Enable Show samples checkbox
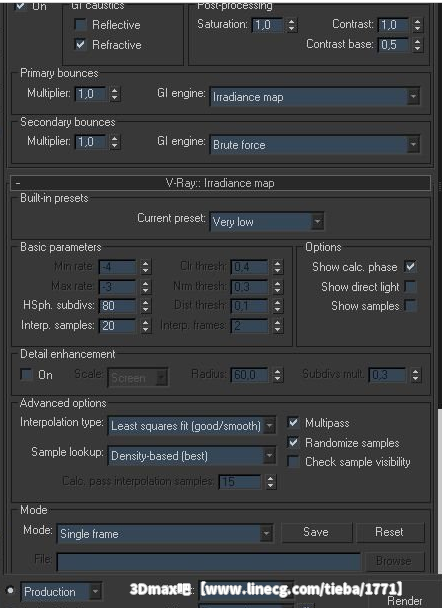This screenshot has width=442, height=608. [410, 306]
